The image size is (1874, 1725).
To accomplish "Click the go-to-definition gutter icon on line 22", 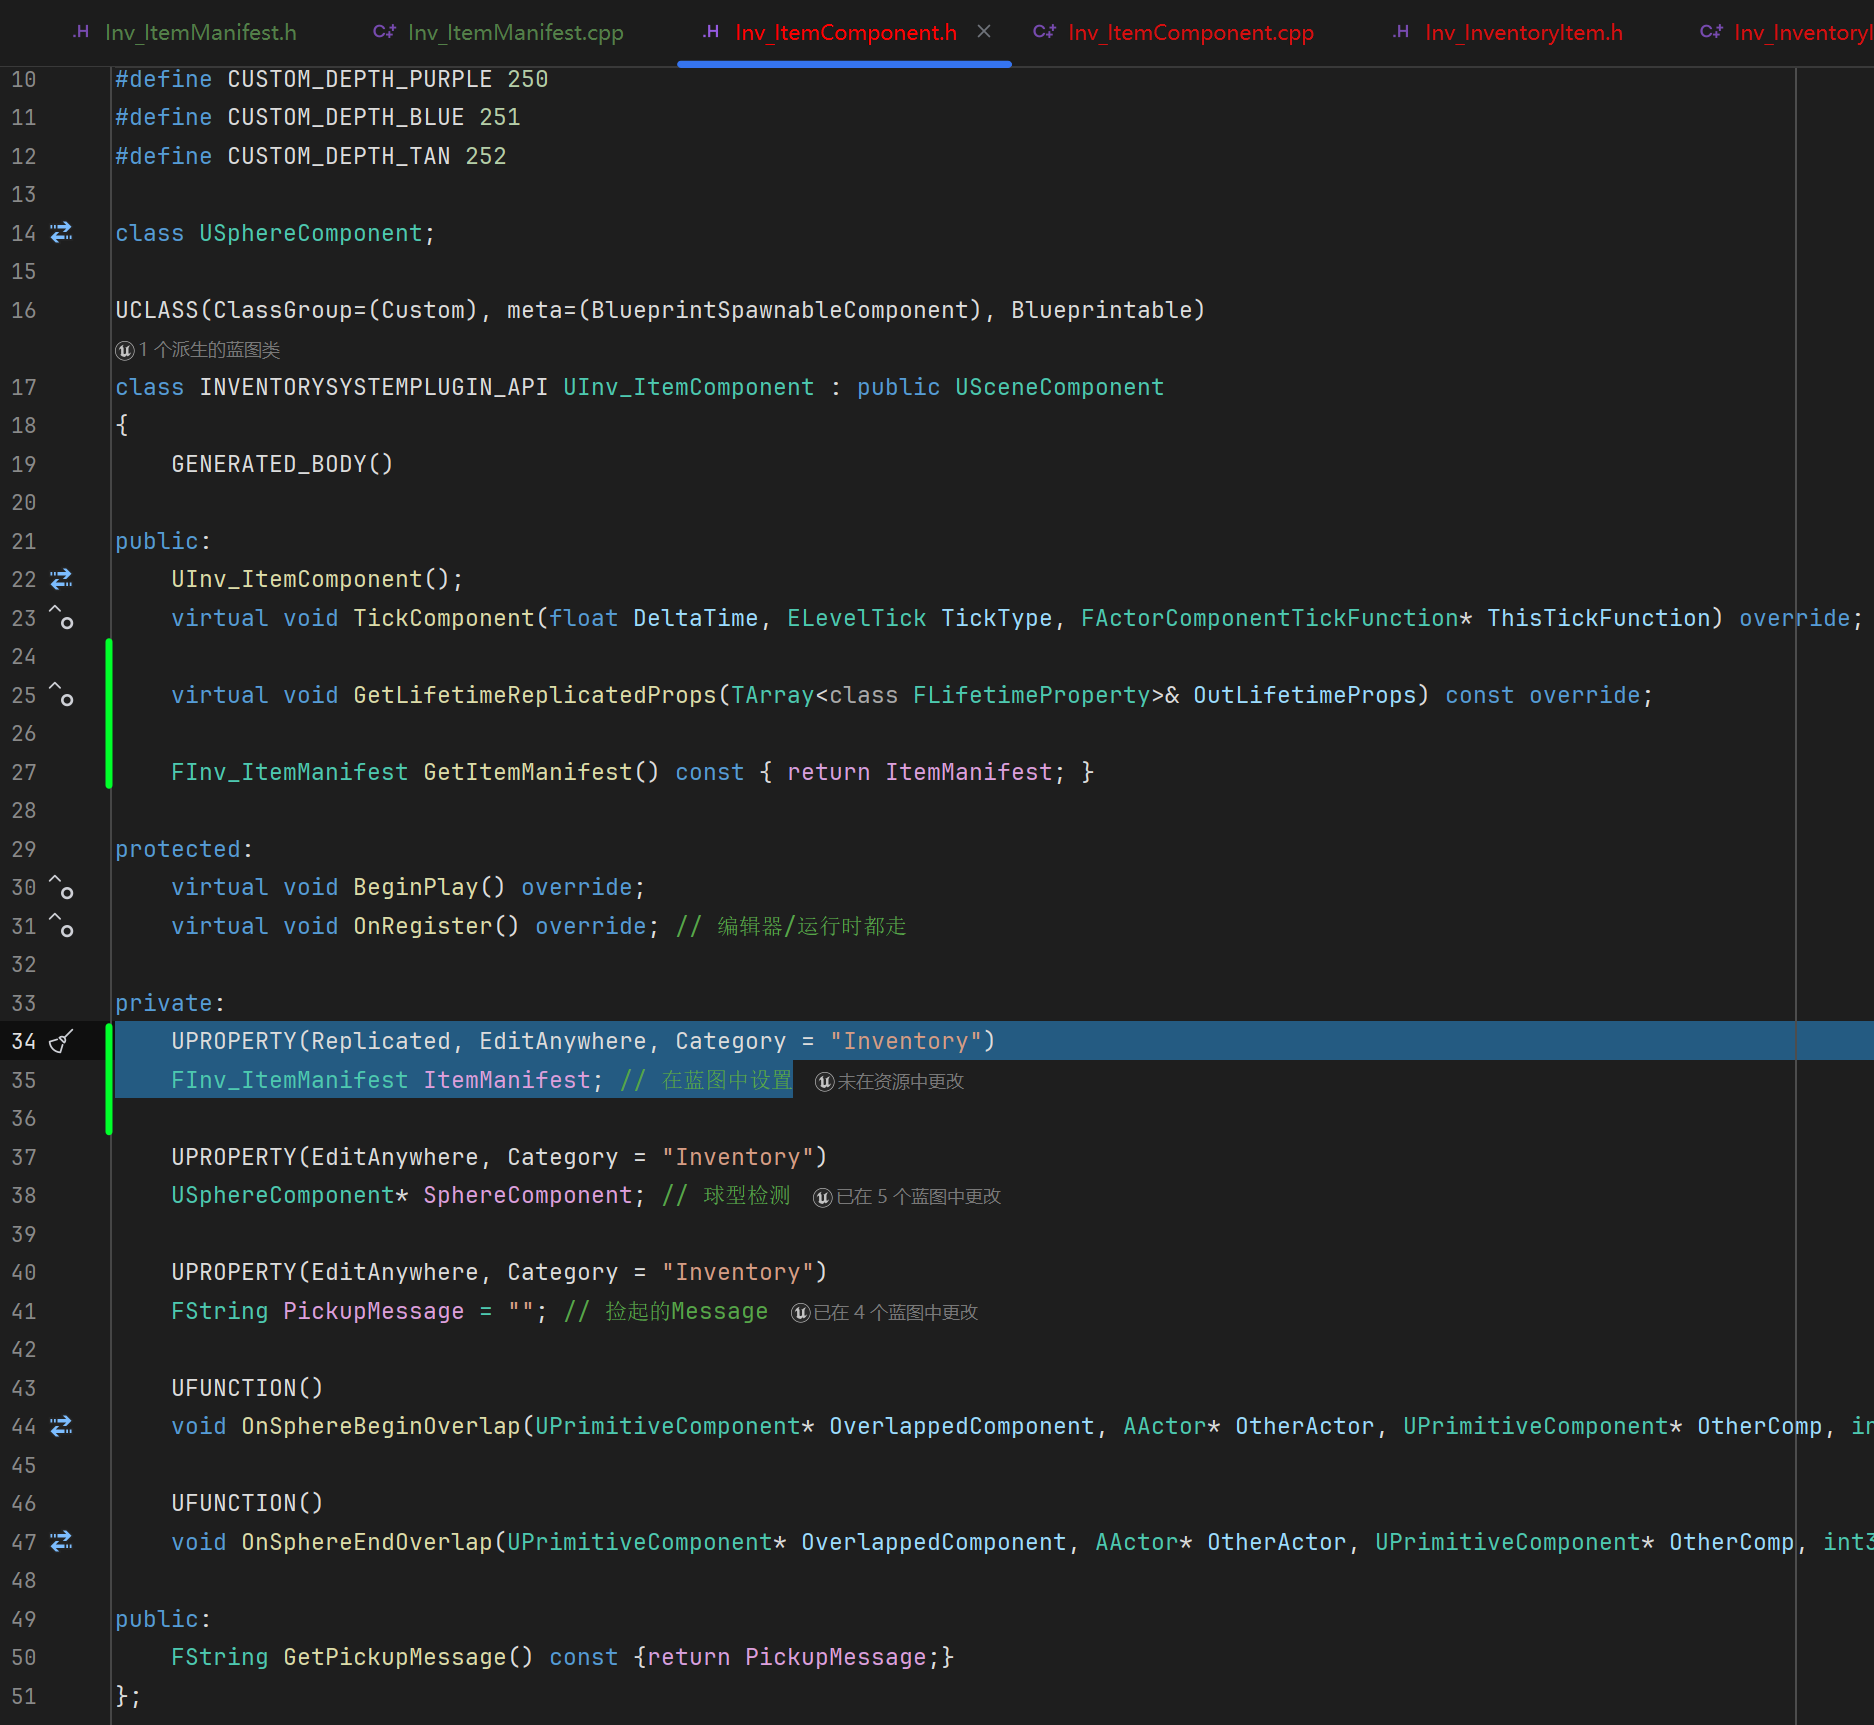I will (61, 579).
